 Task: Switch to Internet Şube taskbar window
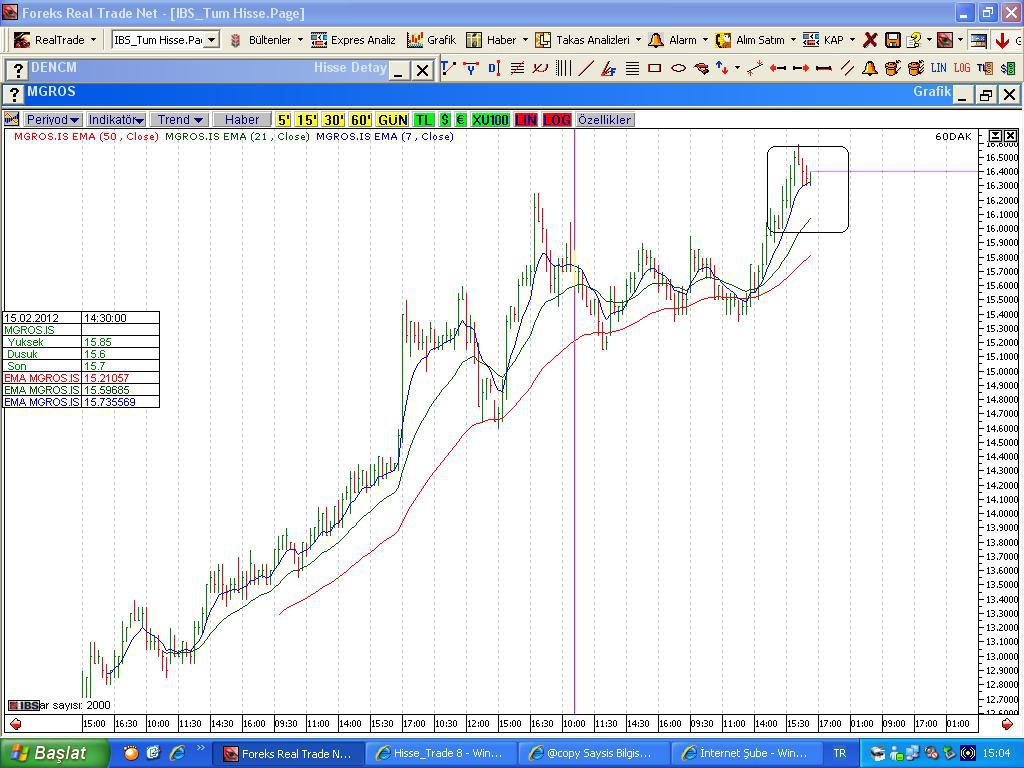click(x=744, y=753)
